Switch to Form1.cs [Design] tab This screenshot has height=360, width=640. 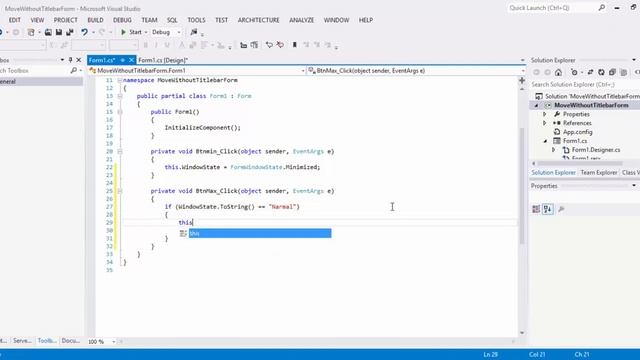tap(163, 60)
